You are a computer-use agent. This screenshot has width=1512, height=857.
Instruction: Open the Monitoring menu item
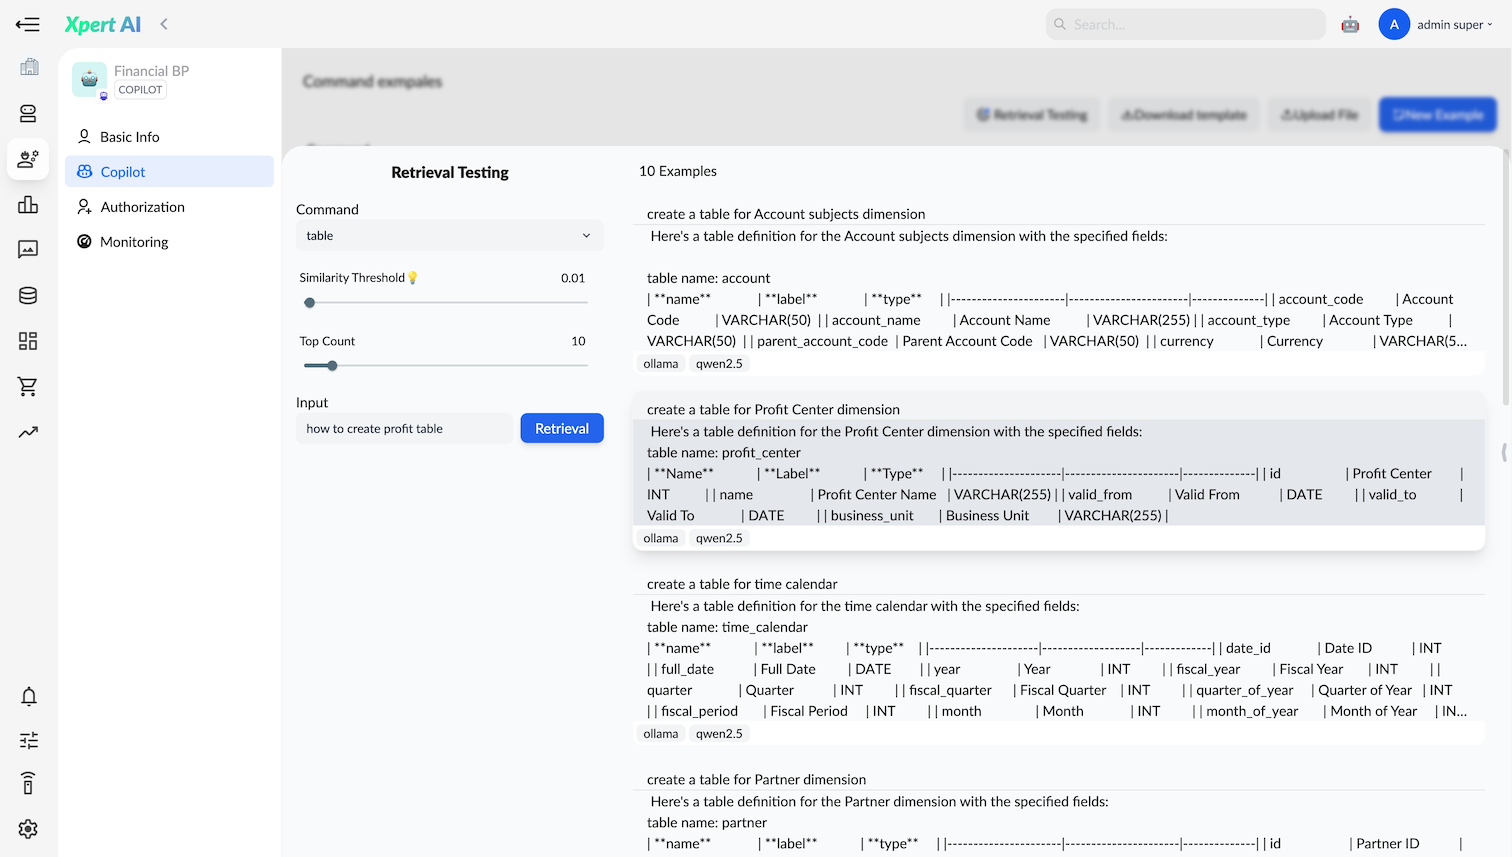(169, 241)
